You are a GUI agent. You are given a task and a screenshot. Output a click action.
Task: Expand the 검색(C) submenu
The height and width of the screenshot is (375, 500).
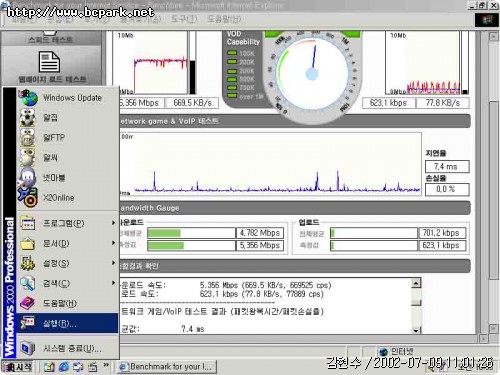click(x=68, y=283)
